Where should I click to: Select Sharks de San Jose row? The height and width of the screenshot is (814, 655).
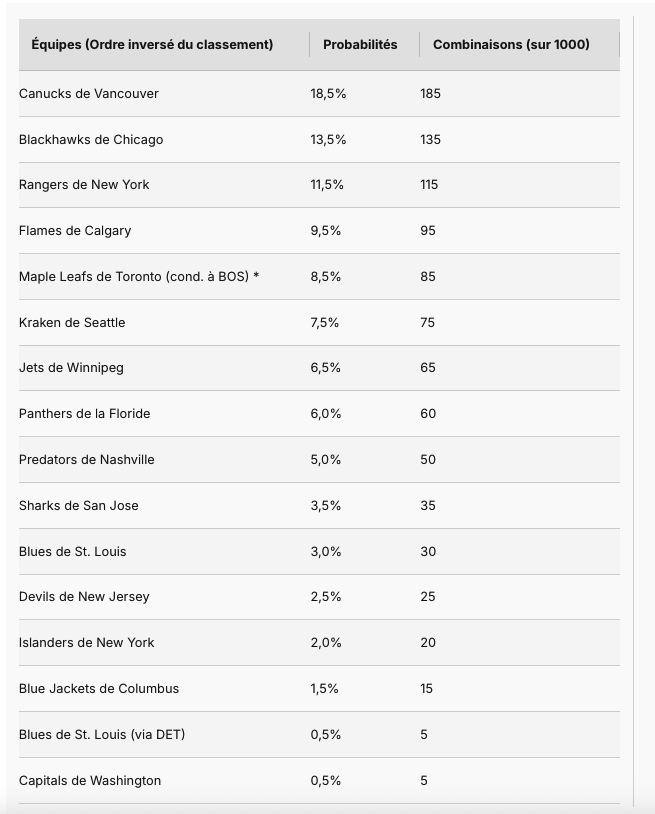(x=79, y=505)
